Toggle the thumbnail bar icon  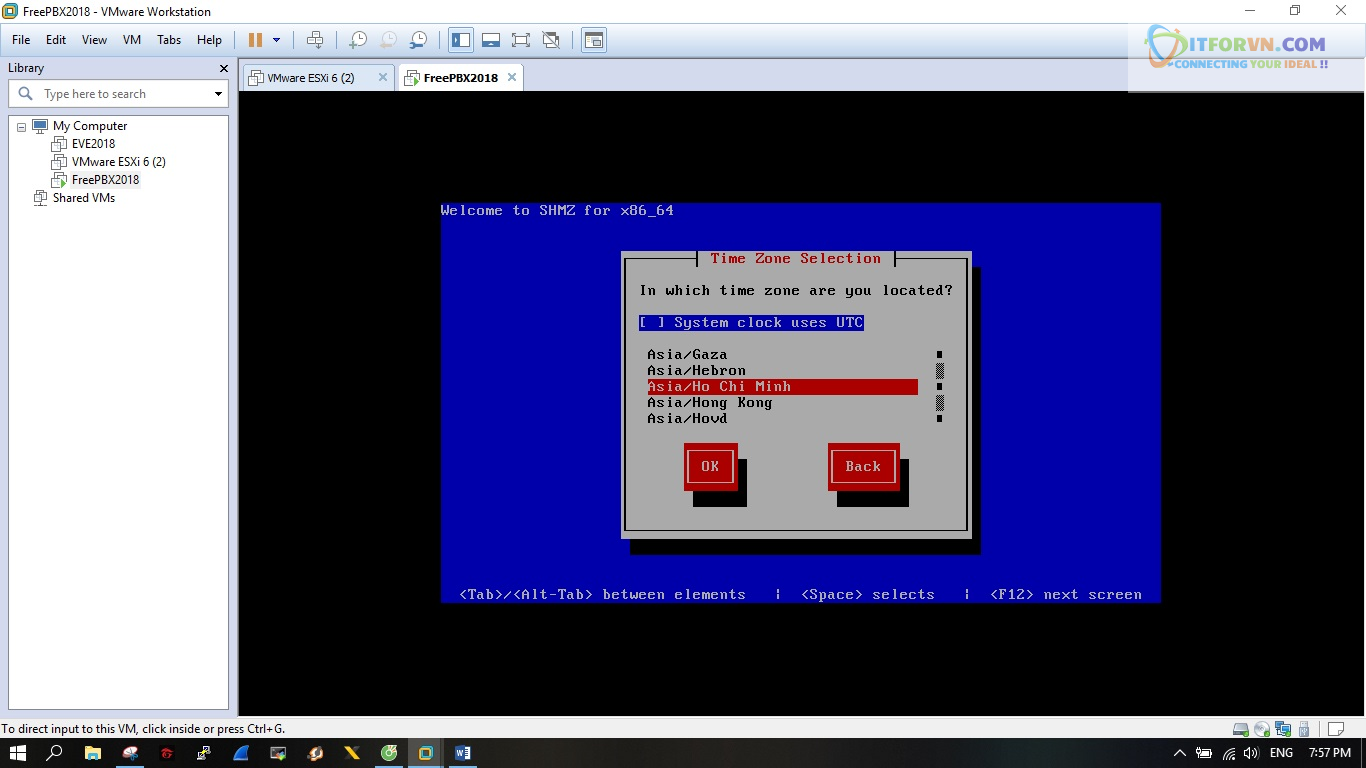coord(491,40)
